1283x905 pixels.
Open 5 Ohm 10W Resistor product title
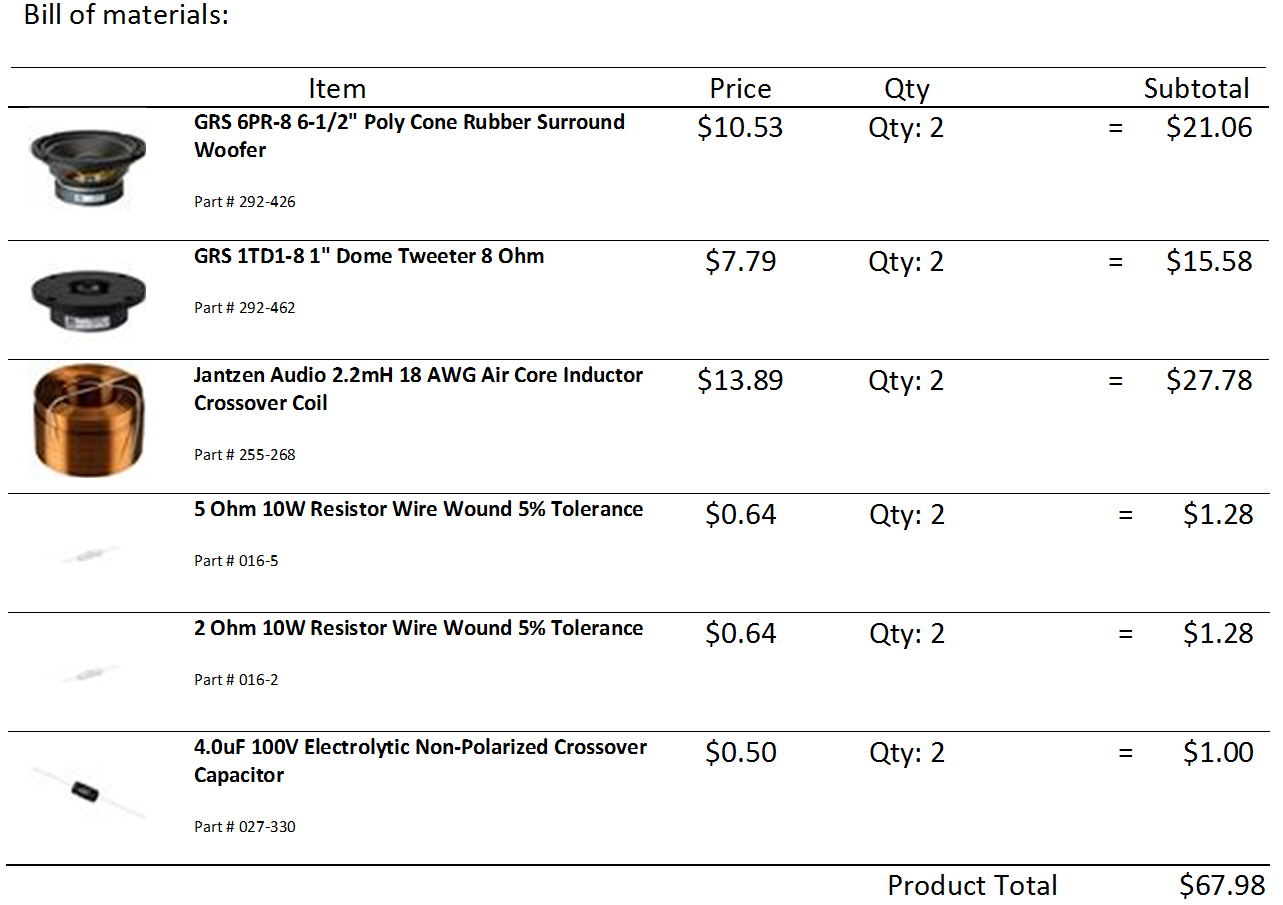coord(418,509)
